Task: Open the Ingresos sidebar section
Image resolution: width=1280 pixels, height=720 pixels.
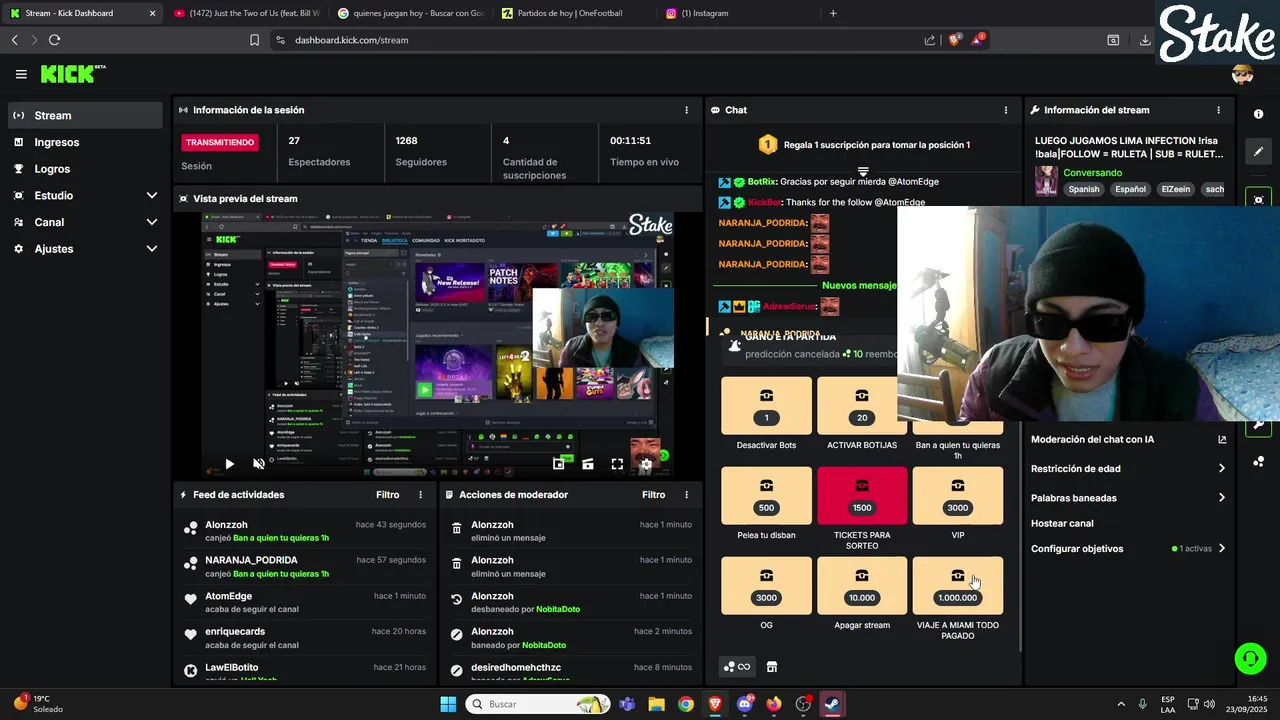Action: point(85,142)
